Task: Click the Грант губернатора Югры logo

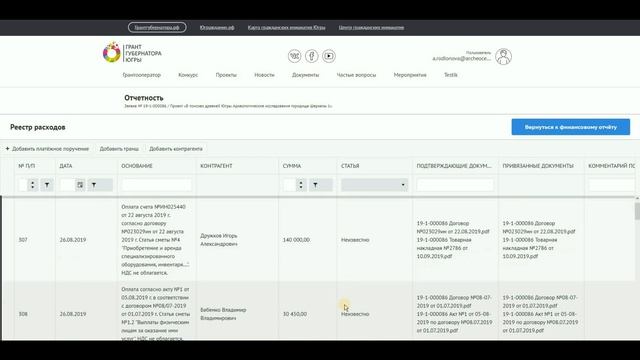Action: [132, 53]
